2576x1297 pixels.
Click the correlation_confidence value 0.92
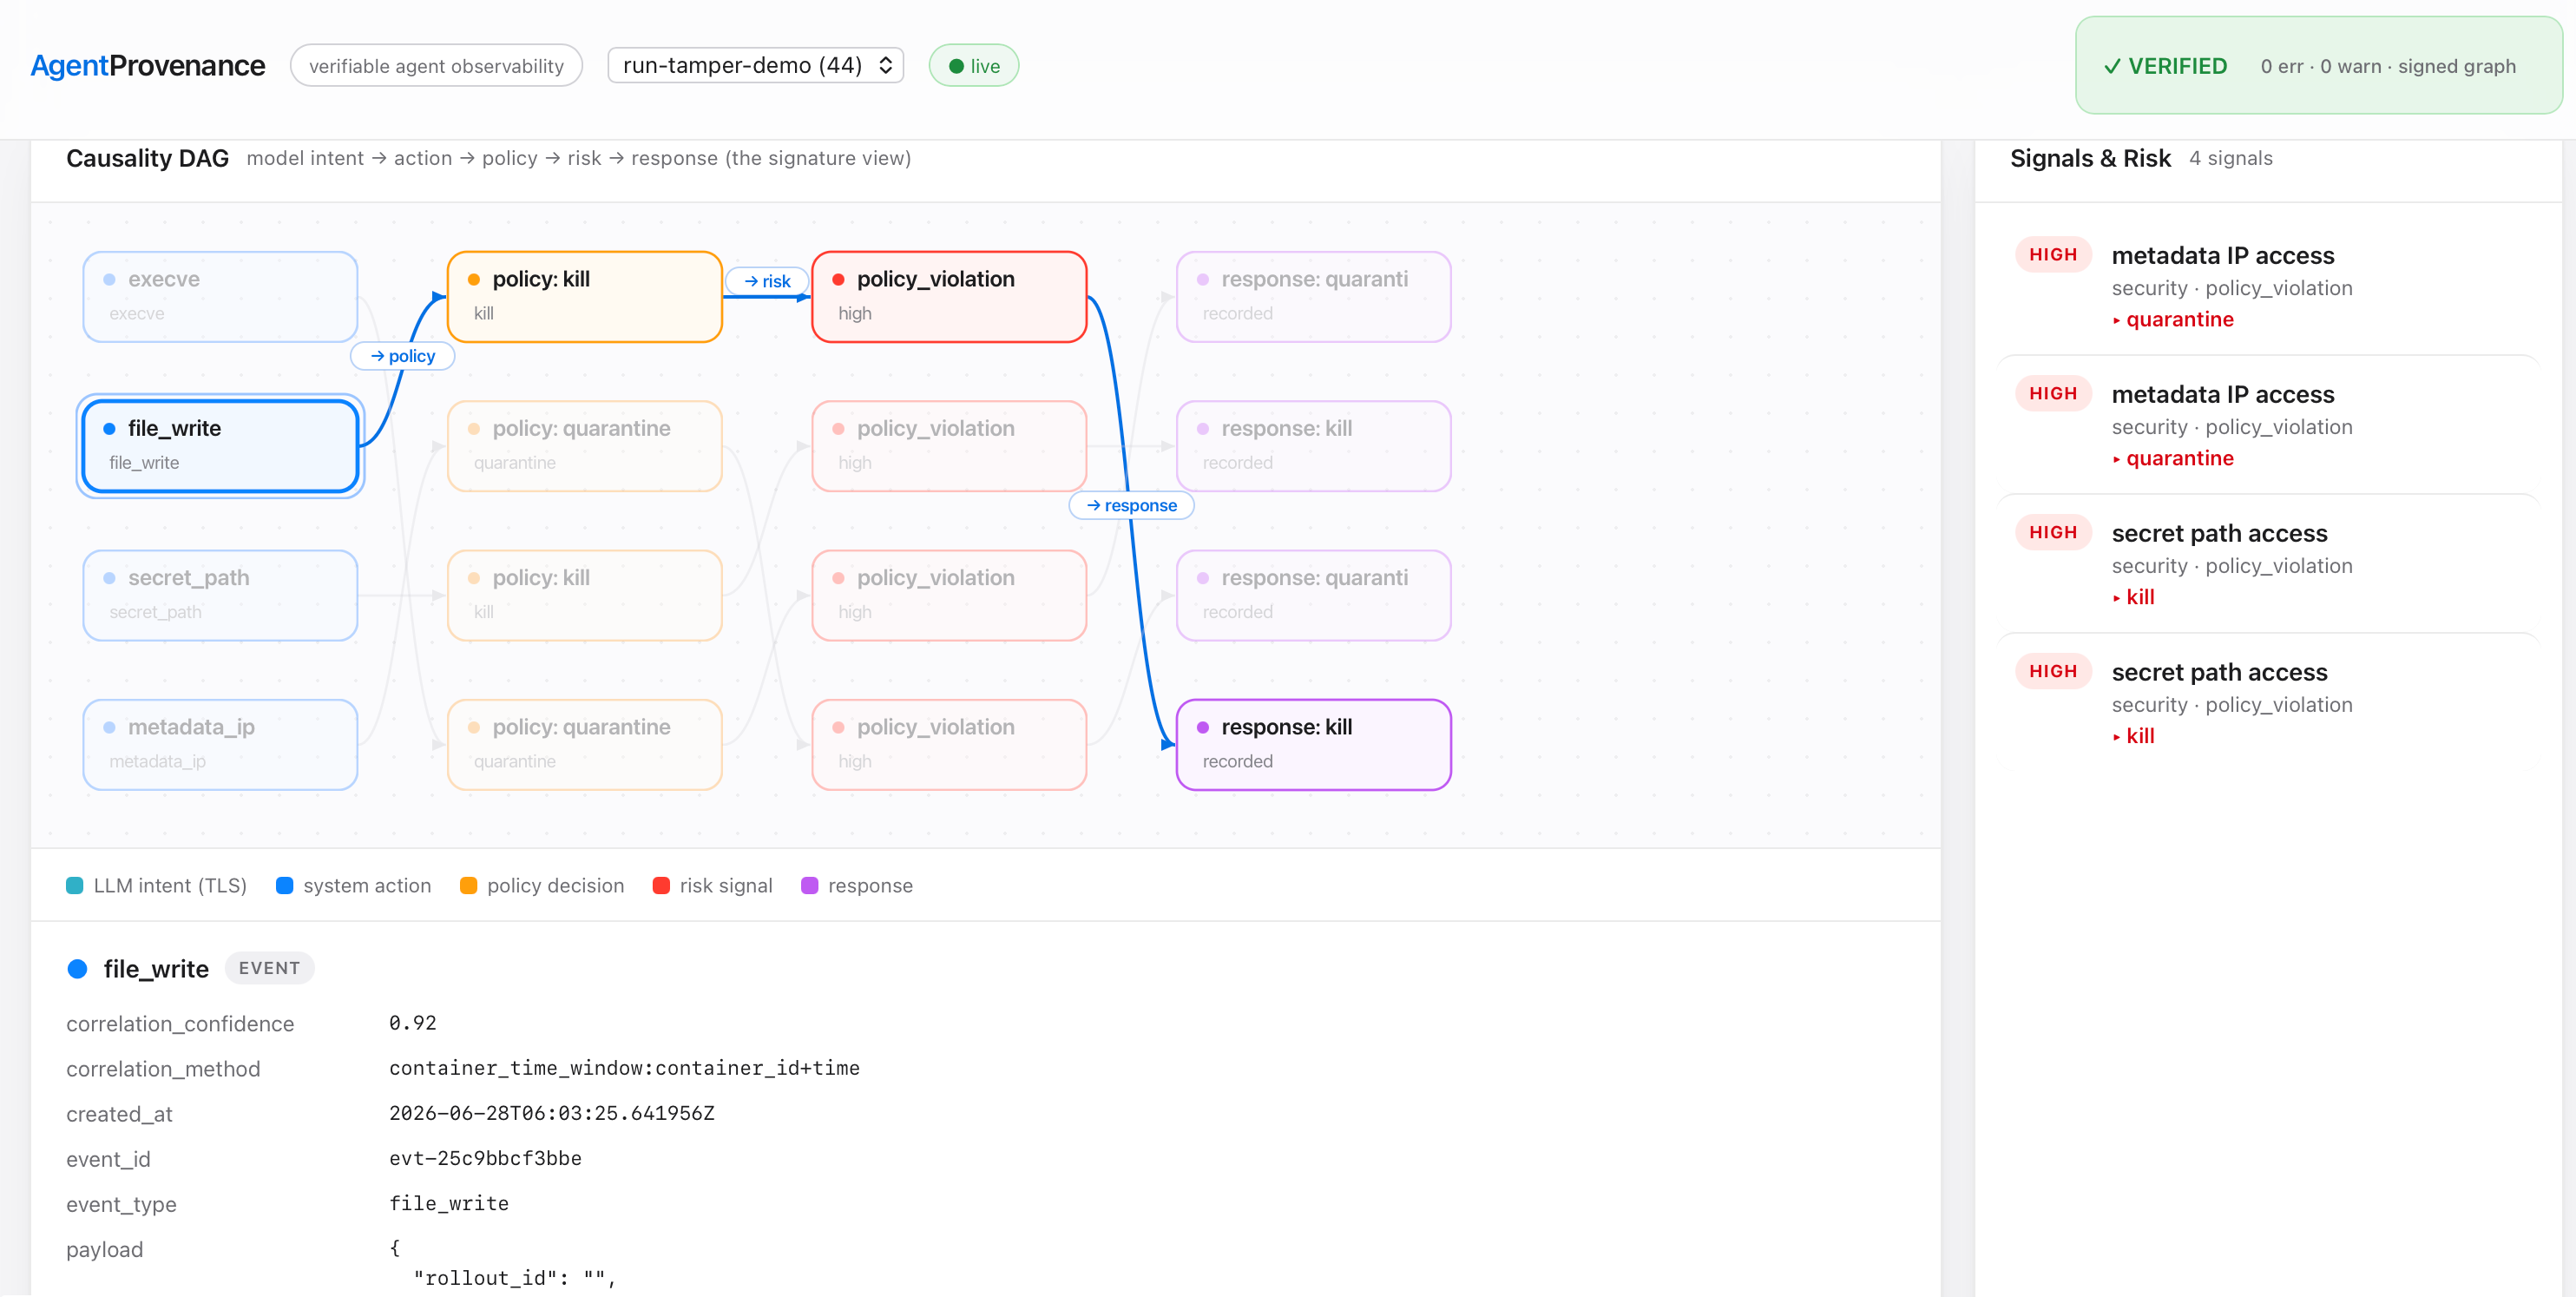coord(412,1022)
